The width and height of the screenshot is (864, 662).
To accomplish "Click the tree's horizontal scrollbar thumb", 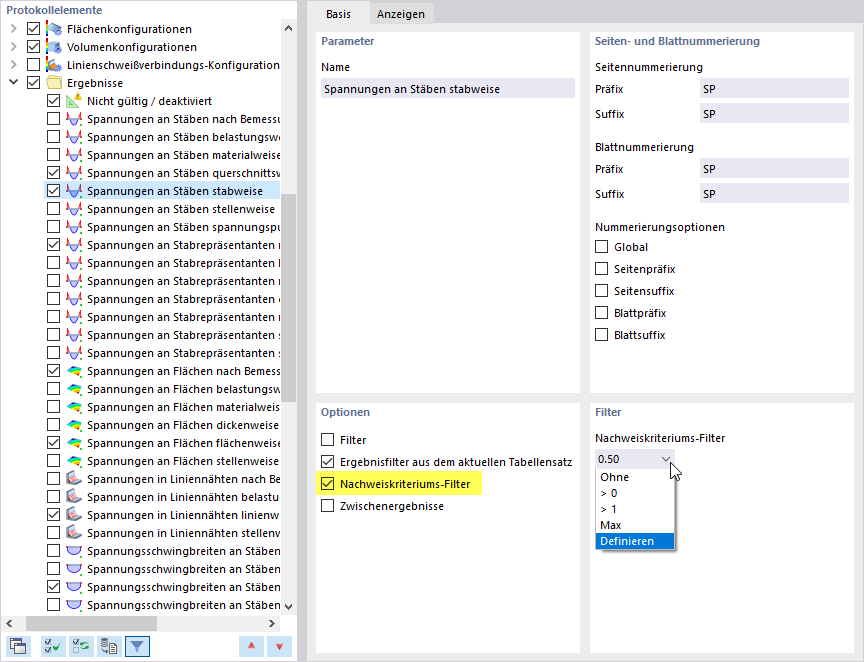I will tap(91, 623).
